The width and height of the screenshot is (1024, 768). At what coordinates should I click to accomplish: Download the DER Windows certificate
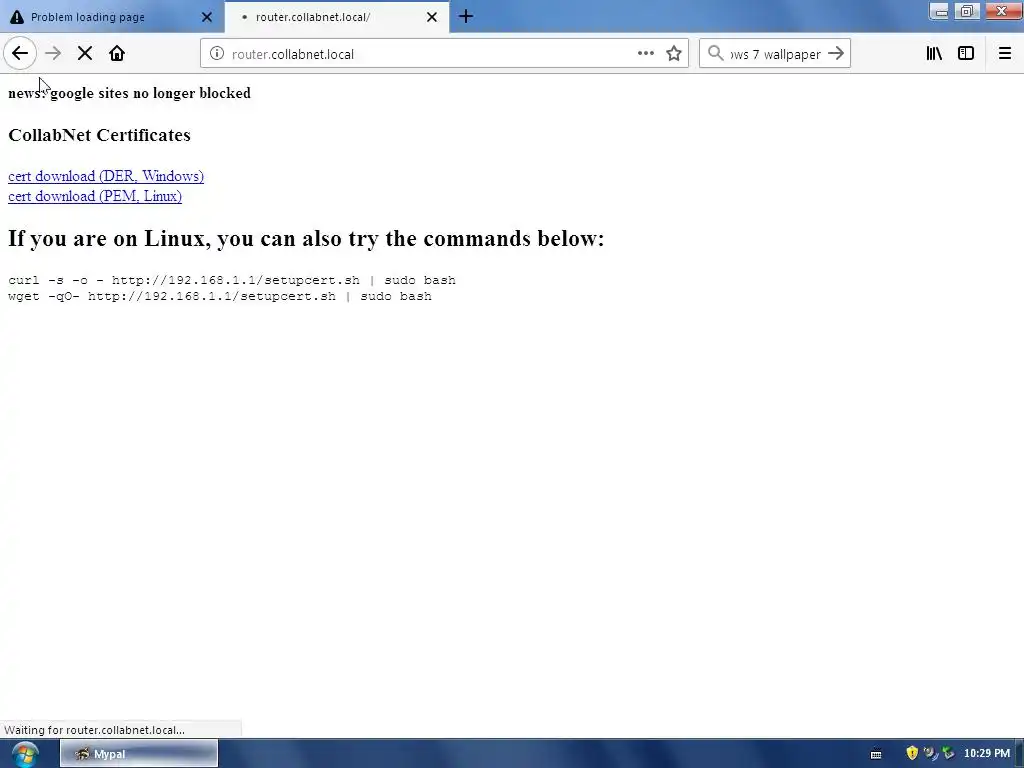pyautogui.click(x=106, y=176)
